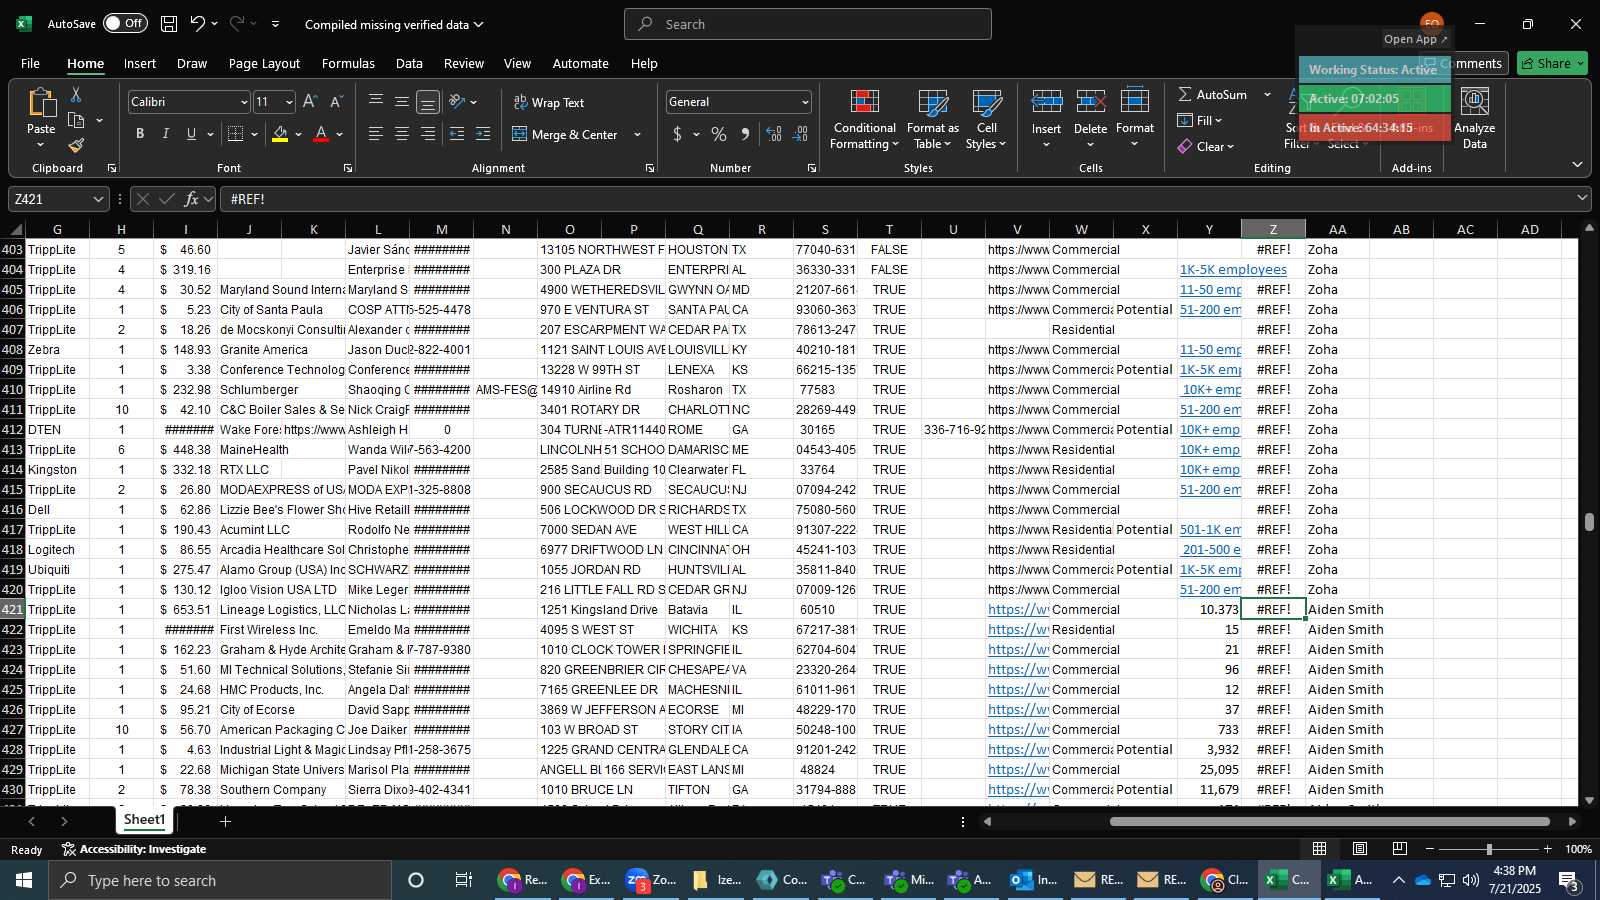Click the Paste clipboard icon
The height and width of the screenshot is (900, 1600).
(x=41, y=103)
